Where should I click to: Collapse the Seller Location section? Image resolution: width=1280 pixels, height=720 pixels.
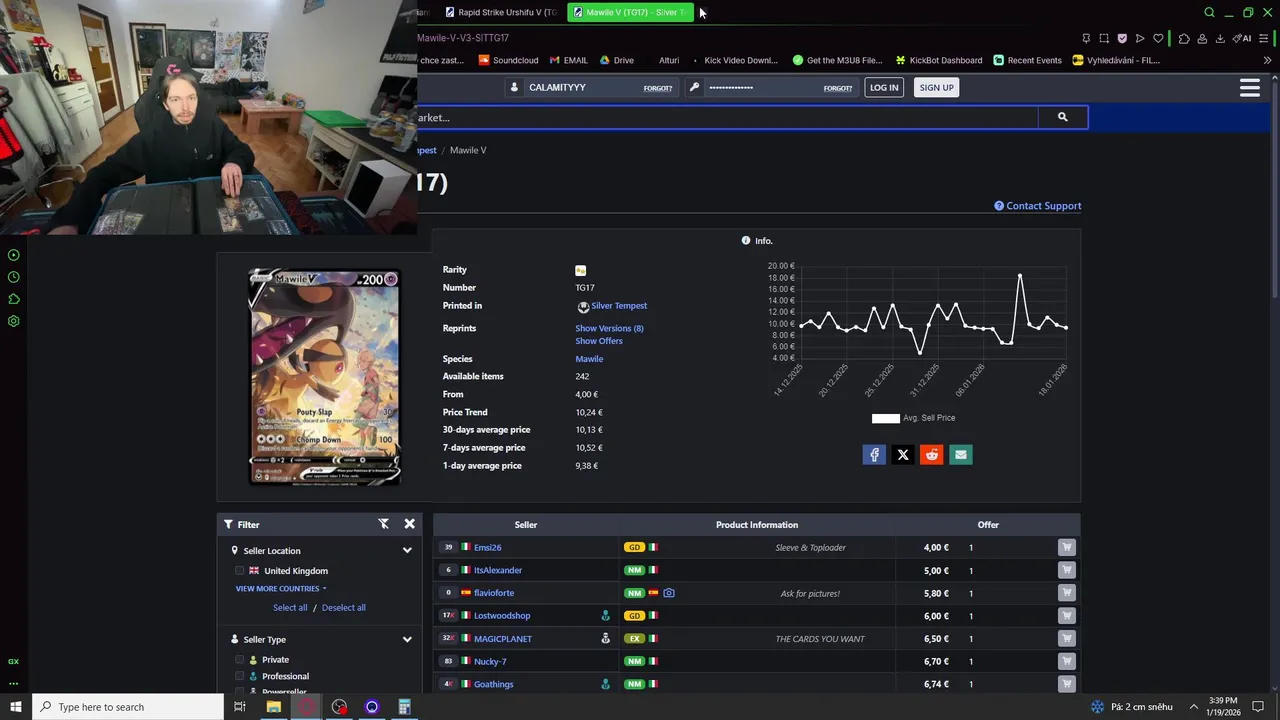(x=407, y=550)
